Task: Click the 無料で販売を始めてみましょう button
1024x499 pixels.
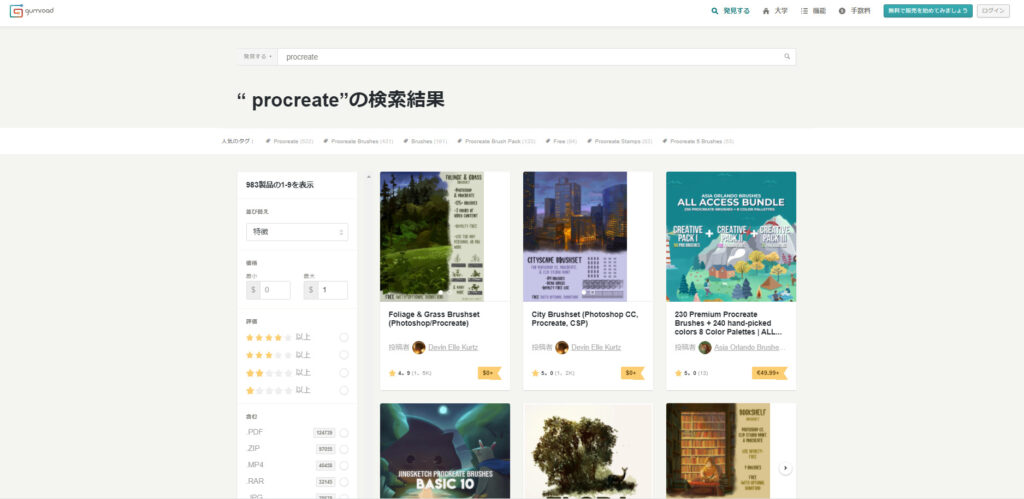Action: [x=928, y=11]
